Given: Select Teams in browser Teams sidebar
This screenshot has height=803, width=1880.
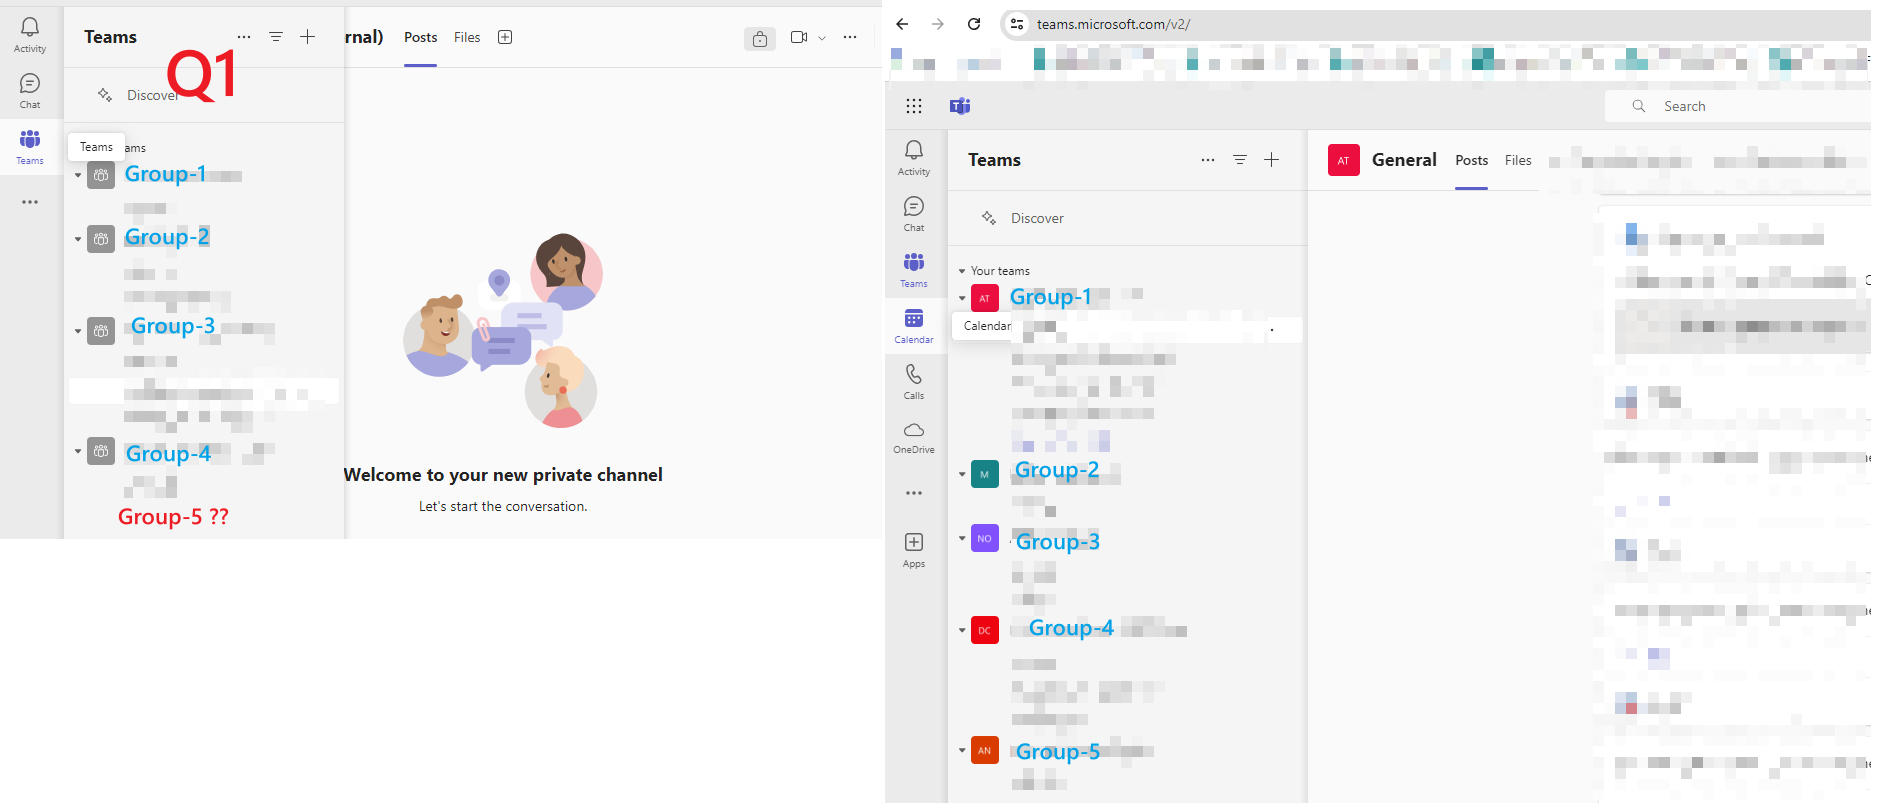Looking at the screenshot, I should pyautogui.click(x=914, y=270).
